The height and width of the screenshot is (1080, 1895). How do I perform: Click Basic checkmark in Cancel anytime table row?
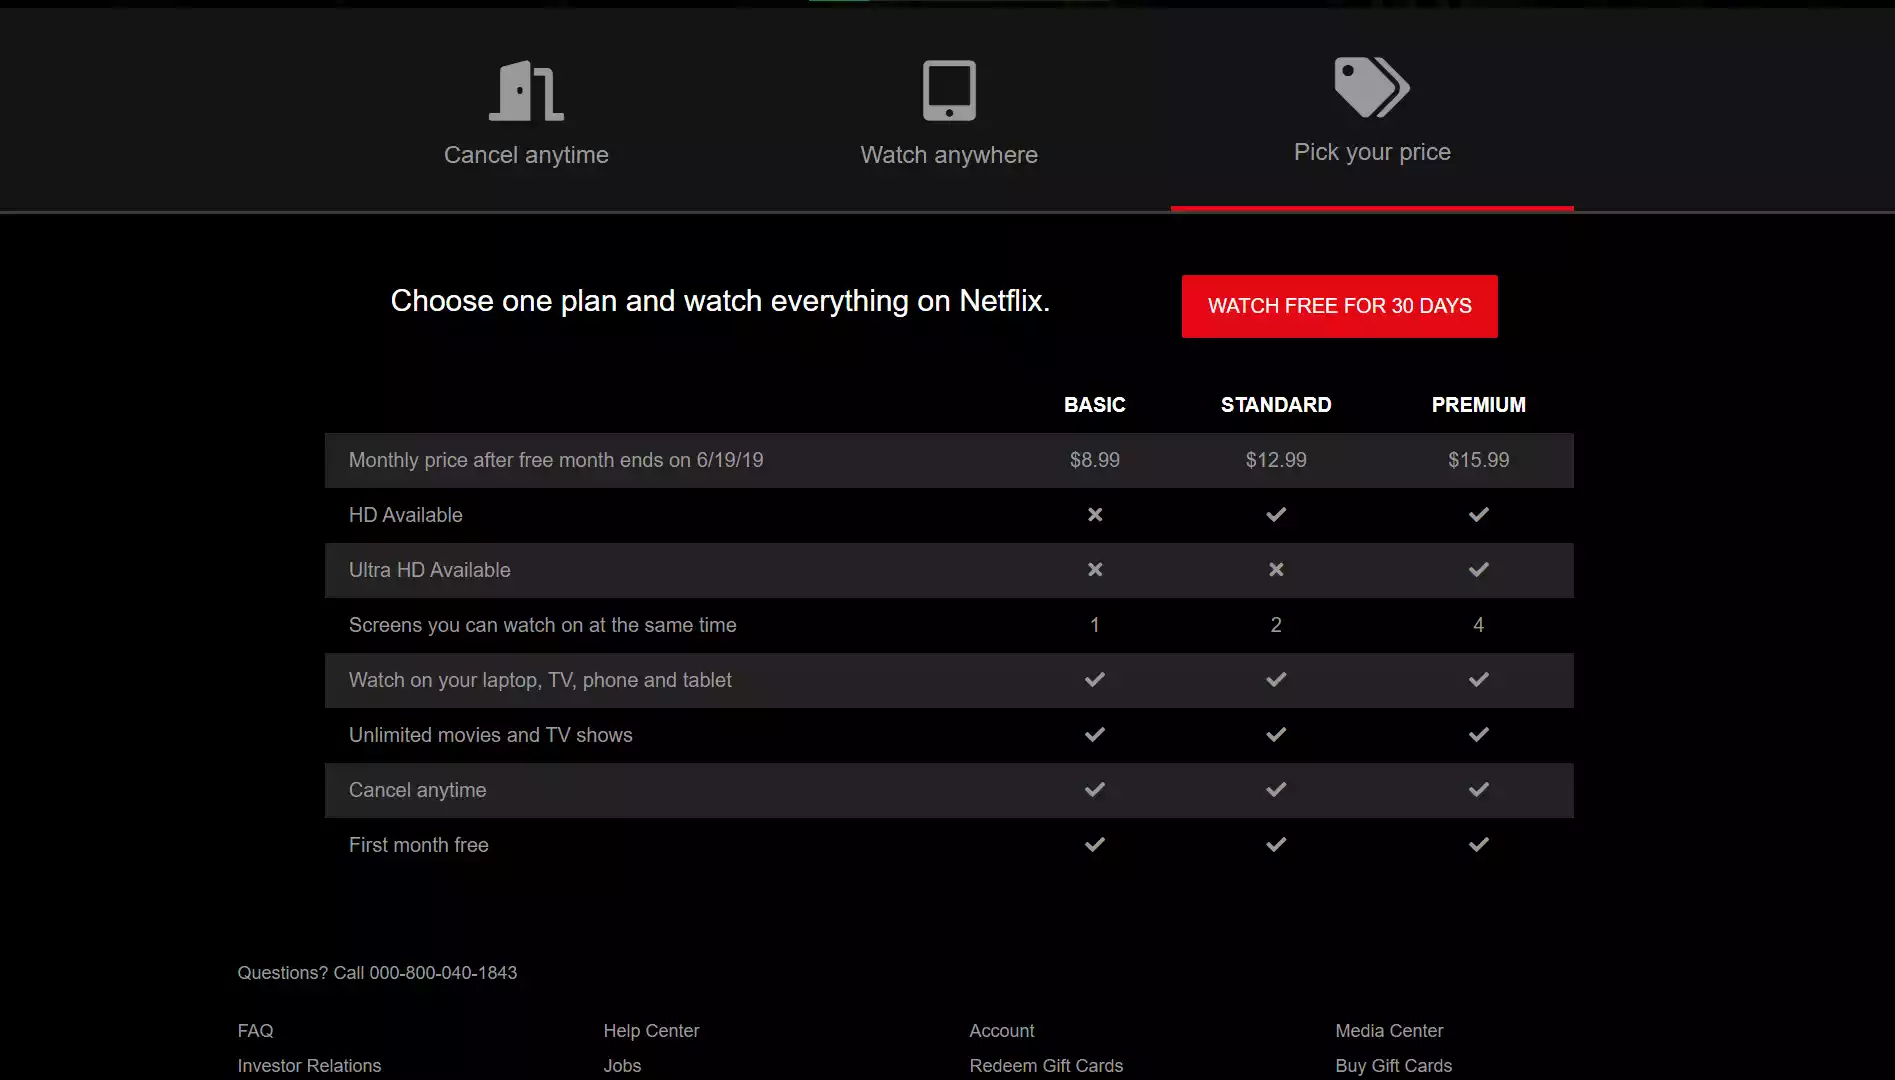pyautogui.click(x=1095, y=790)
